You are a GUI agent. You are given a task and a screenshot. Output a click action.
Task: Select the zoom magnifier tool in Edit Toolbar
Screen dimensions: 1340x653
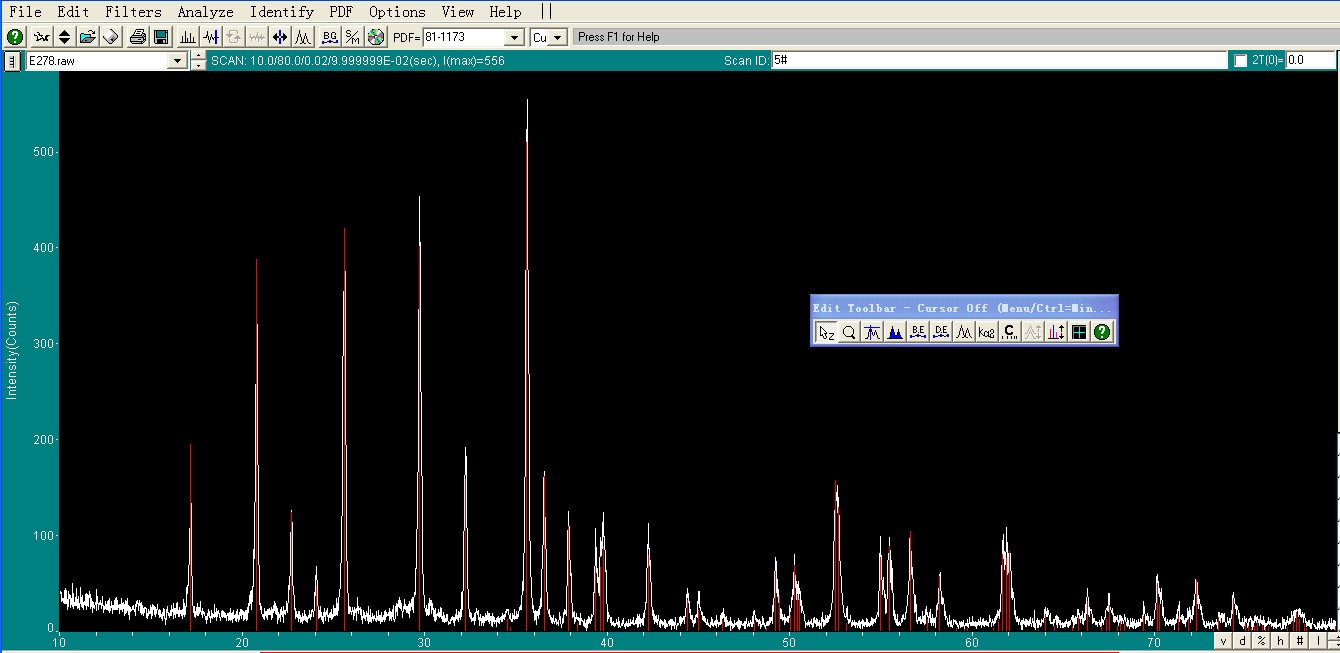[849, 333]
